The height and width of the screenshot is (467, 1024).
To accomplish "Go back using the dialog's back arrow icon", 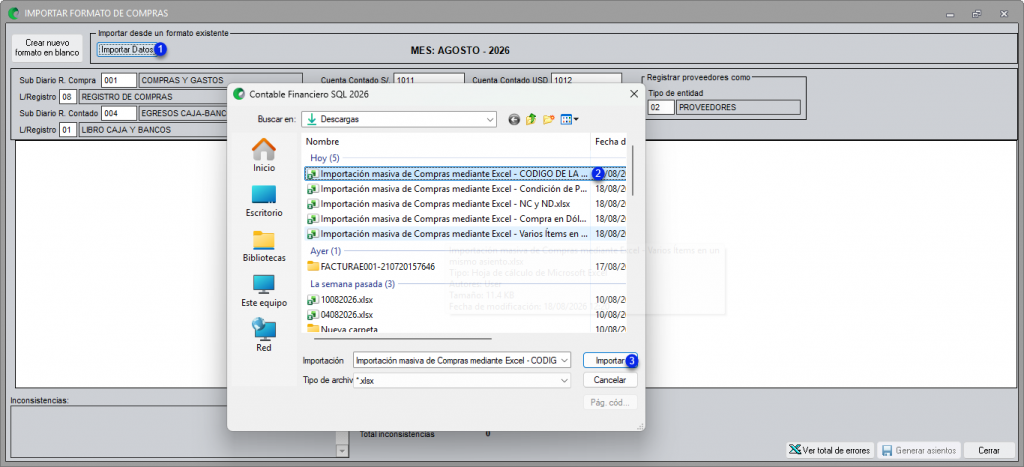I will pos(515,120).
